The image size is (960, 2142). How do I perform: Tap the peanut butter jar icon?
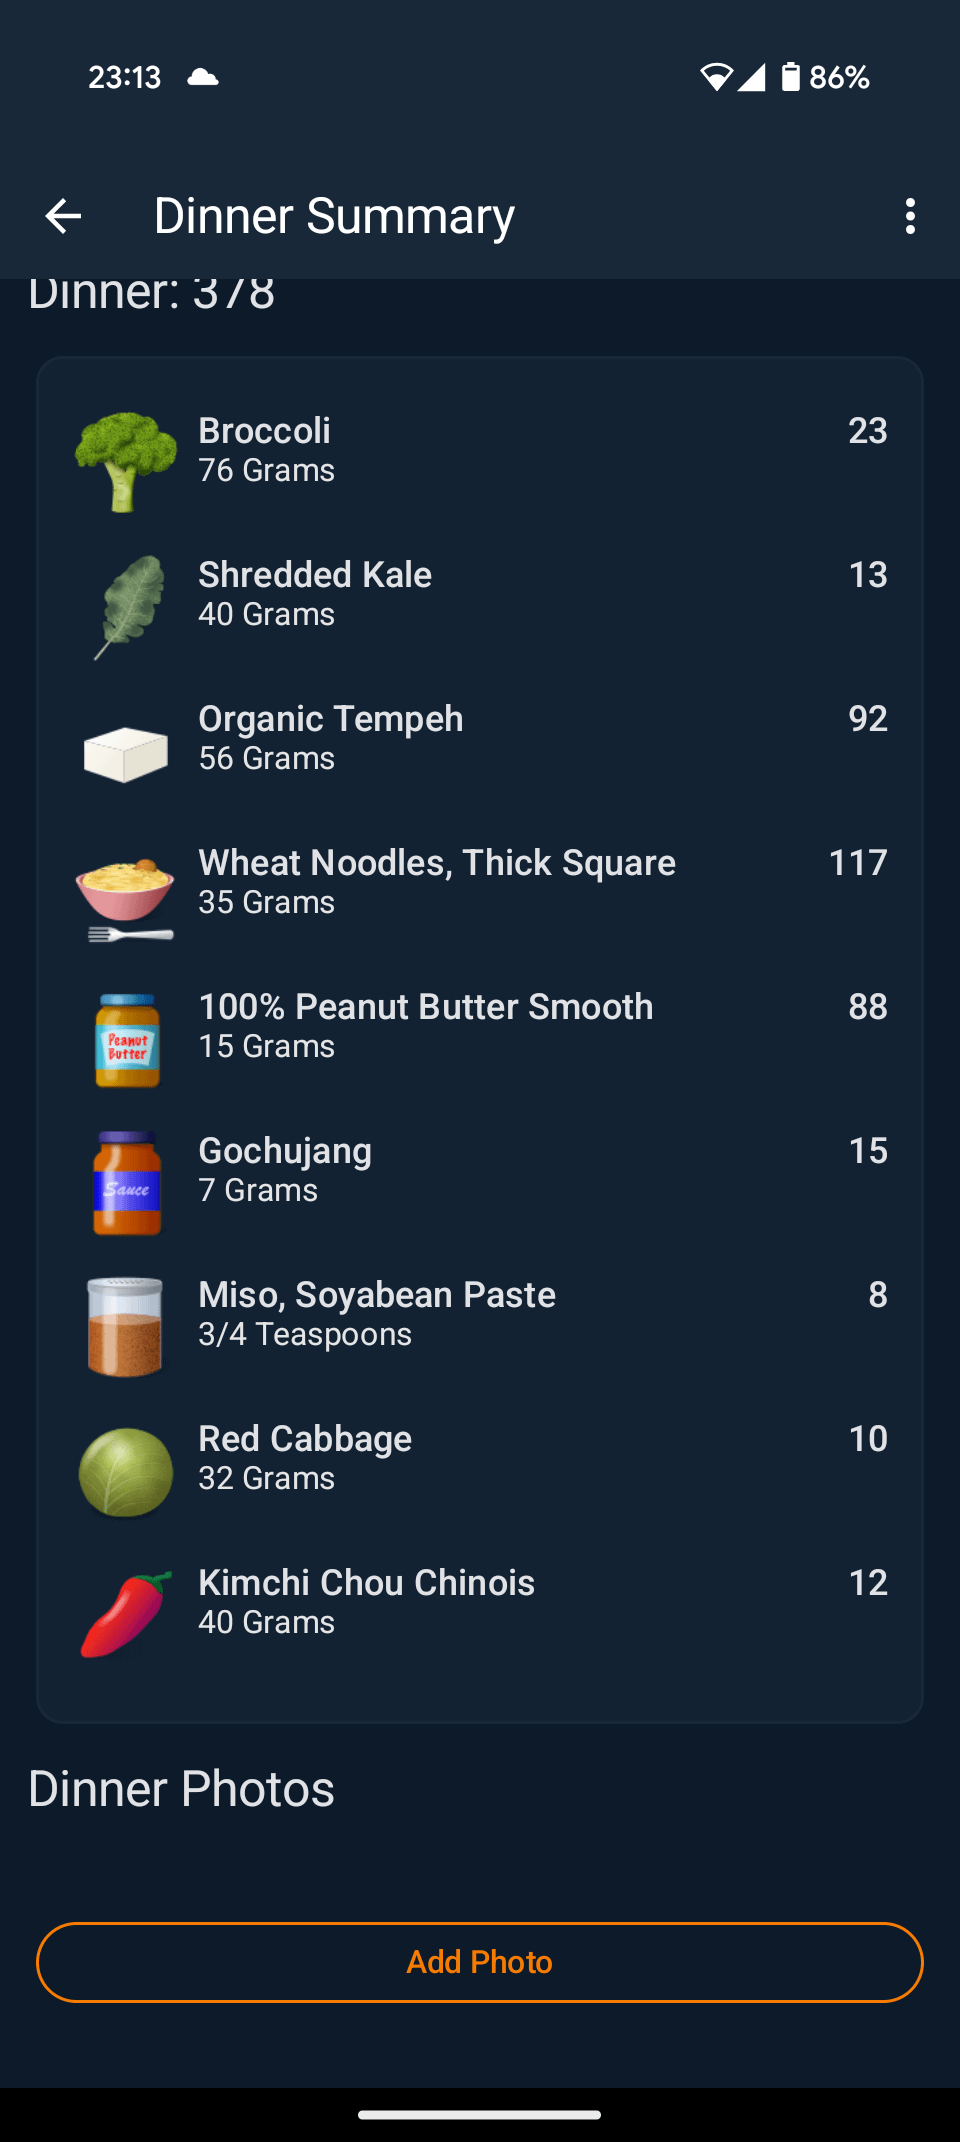coord(127,1040)
